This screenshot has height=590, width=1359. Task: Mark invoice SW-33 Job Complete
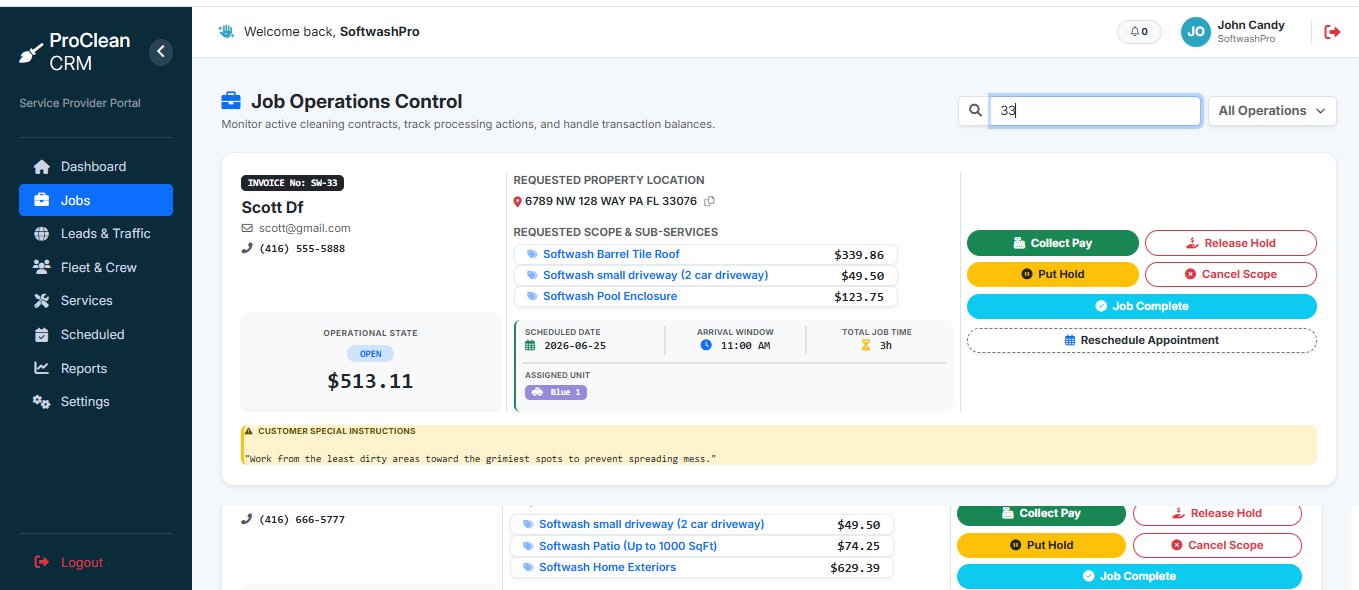click(1142, 306)
